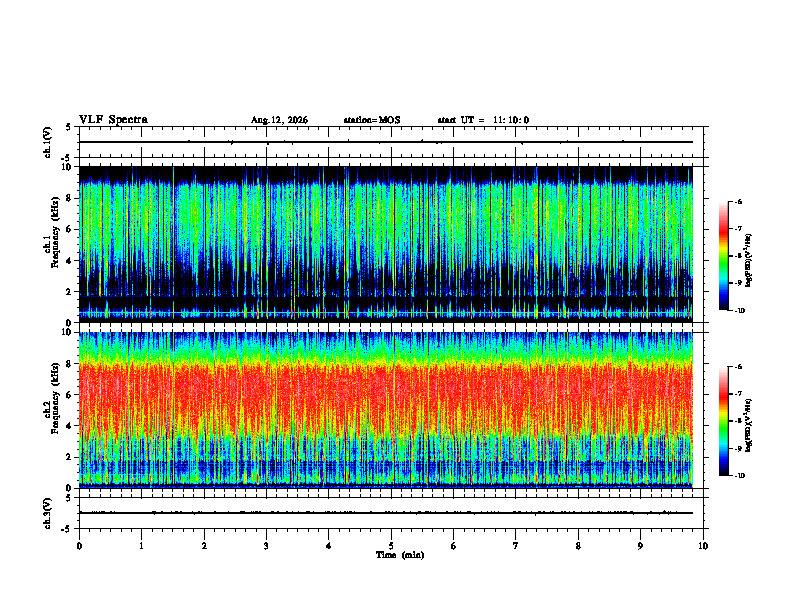Click the ch.1 voltage waveform trace

click(385, 142)
